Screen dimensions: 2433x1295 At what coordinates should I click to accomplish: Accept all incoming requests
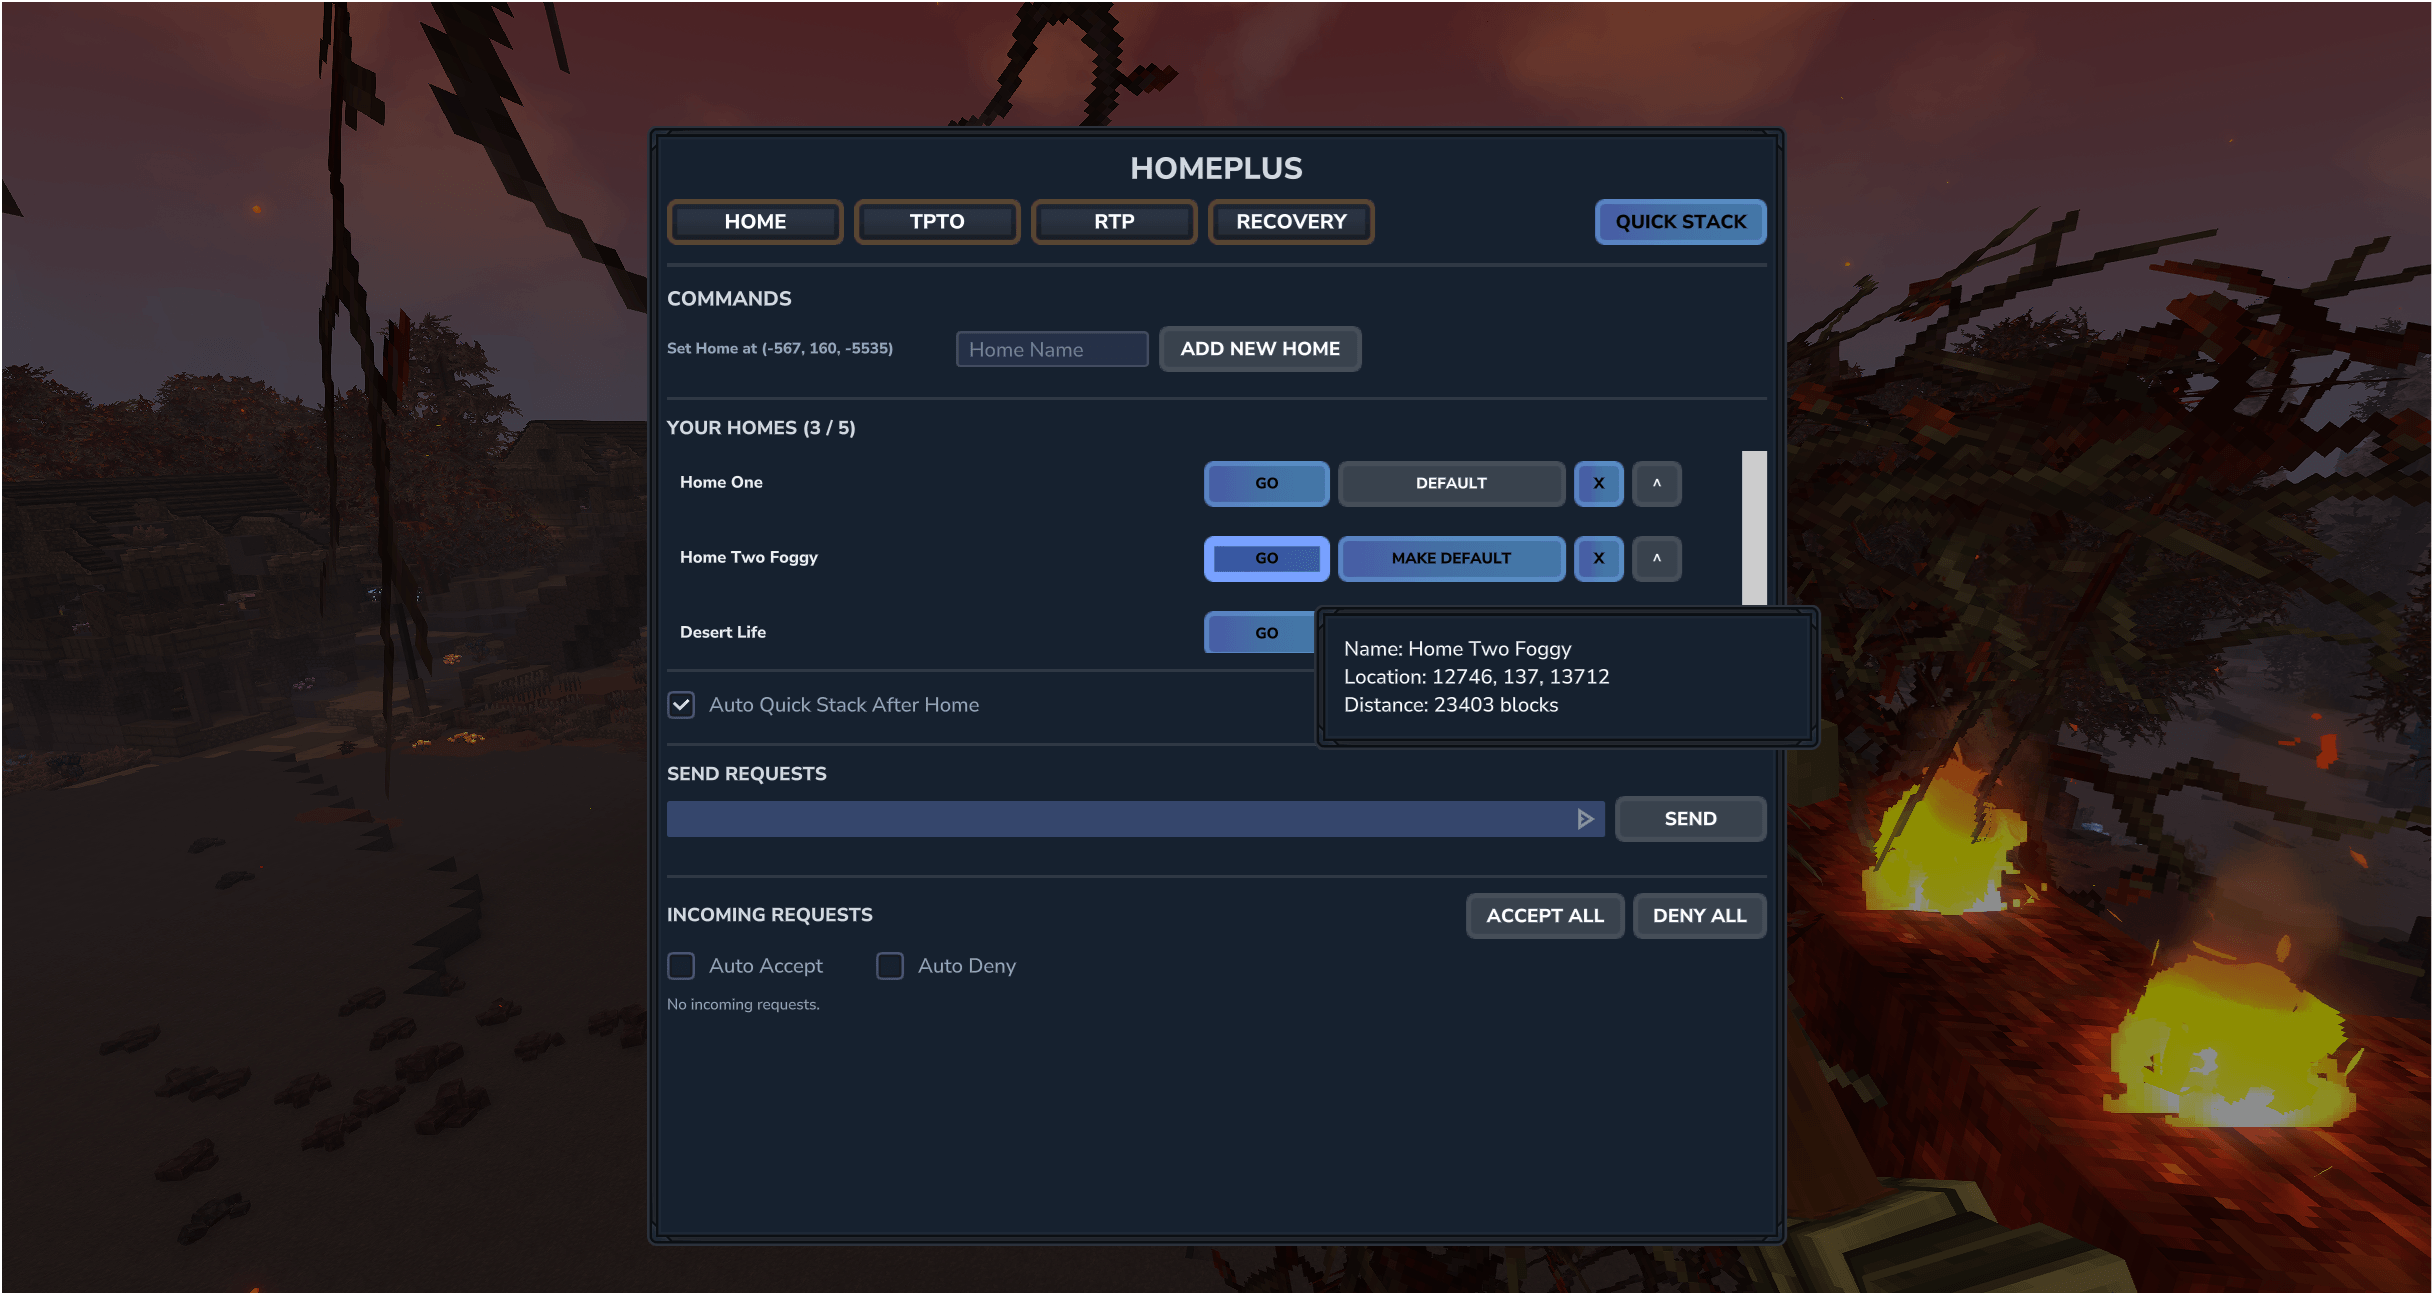(1544, 916)
